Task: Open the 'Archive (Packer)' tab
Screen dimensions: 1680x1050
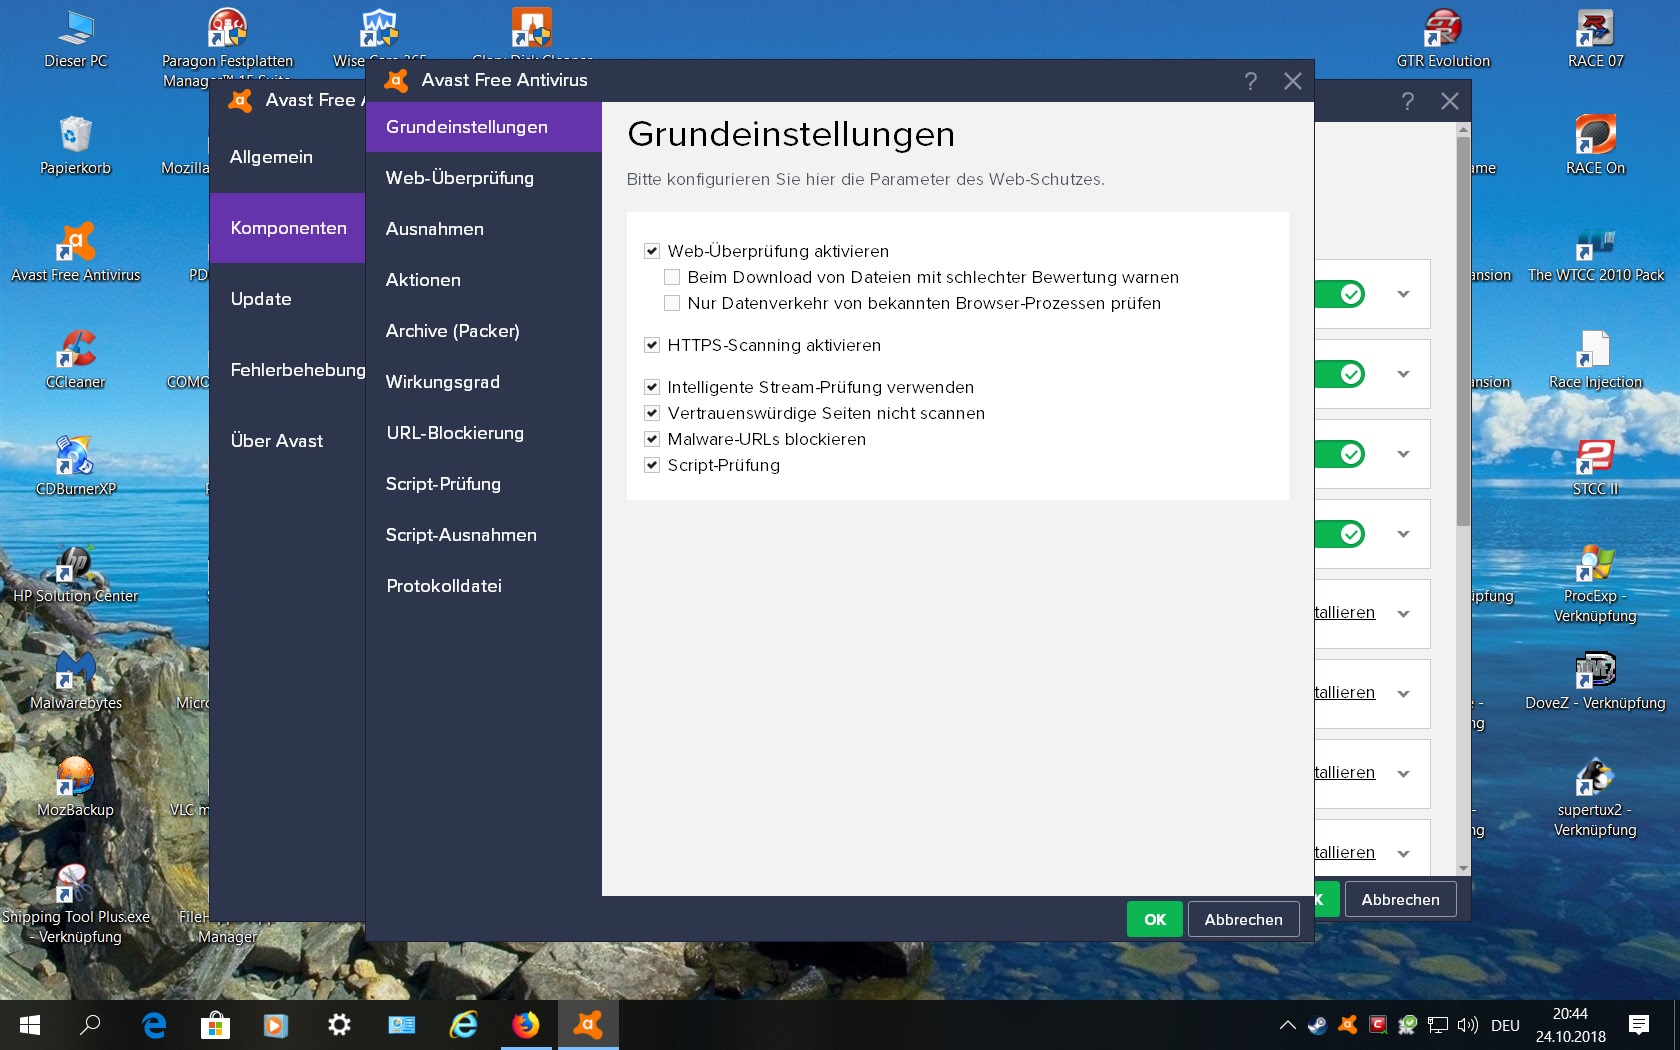Action: click(484, 331)
